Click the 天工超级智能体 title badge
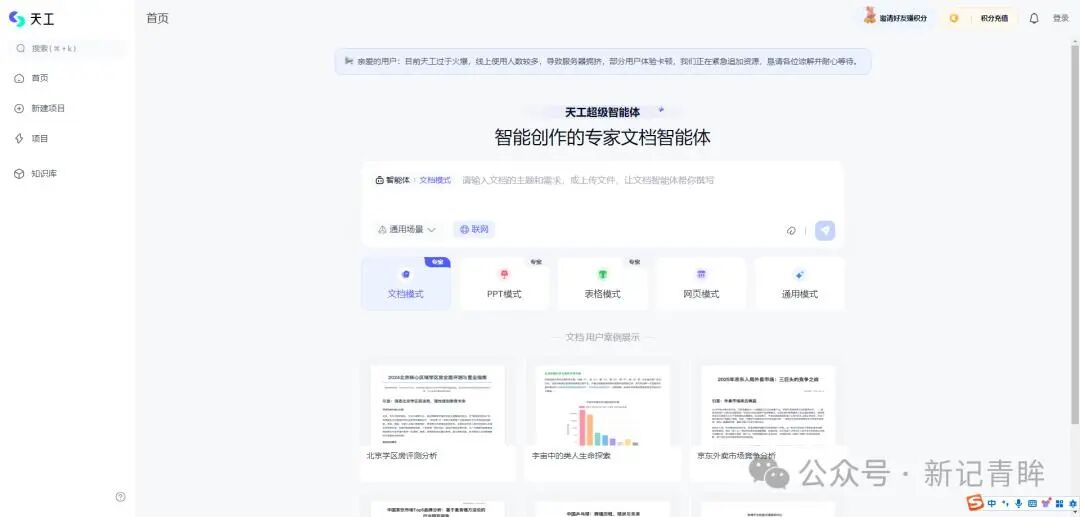 coord(603,112)
